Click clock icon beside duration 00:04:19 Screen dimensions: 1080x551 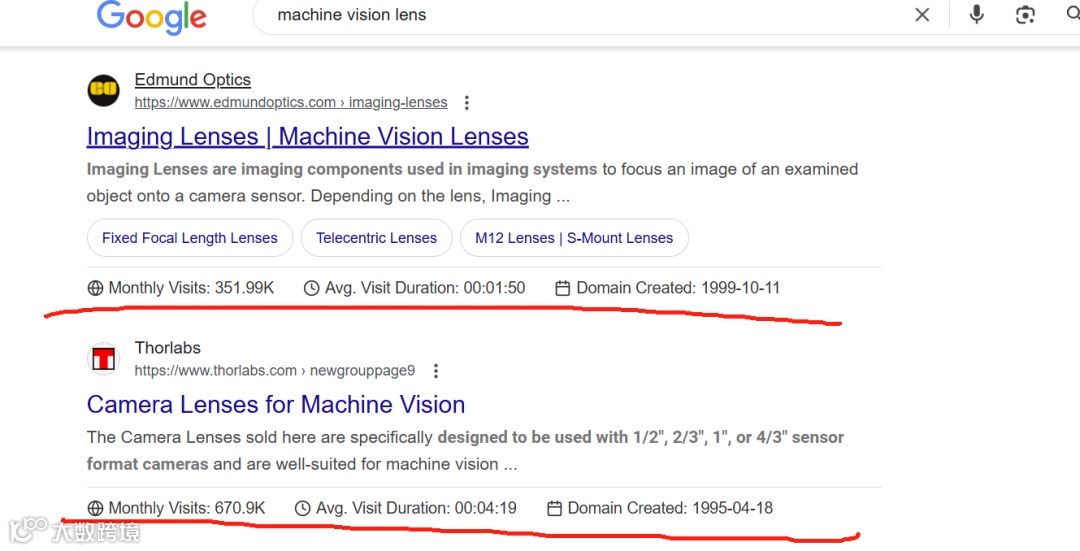[302, 508]
